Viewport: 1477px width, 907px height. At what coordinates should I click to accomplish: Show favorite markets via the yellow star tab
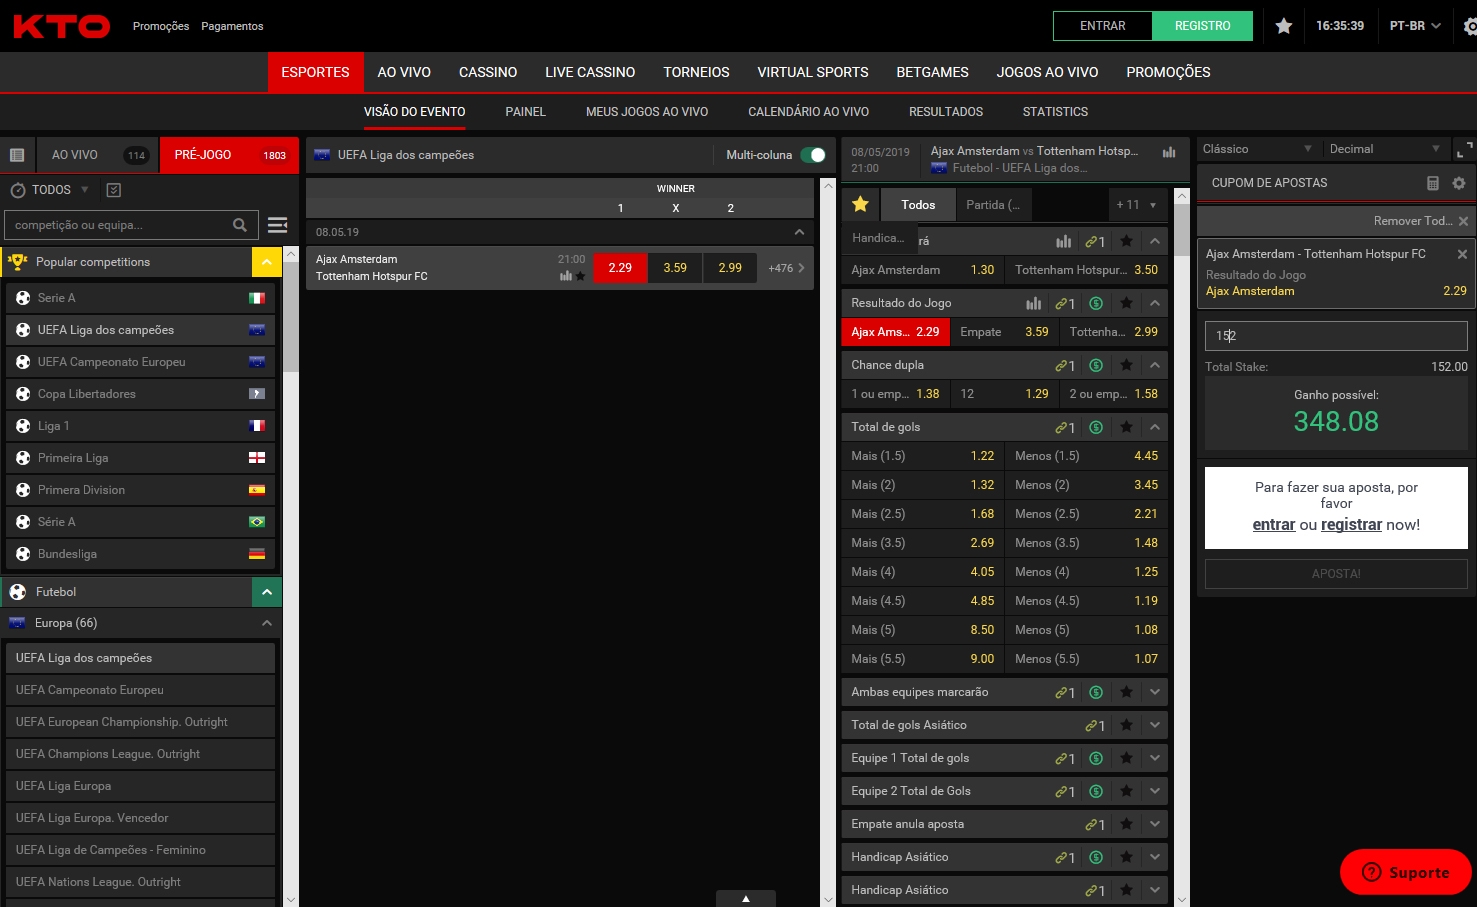[860, 204]
